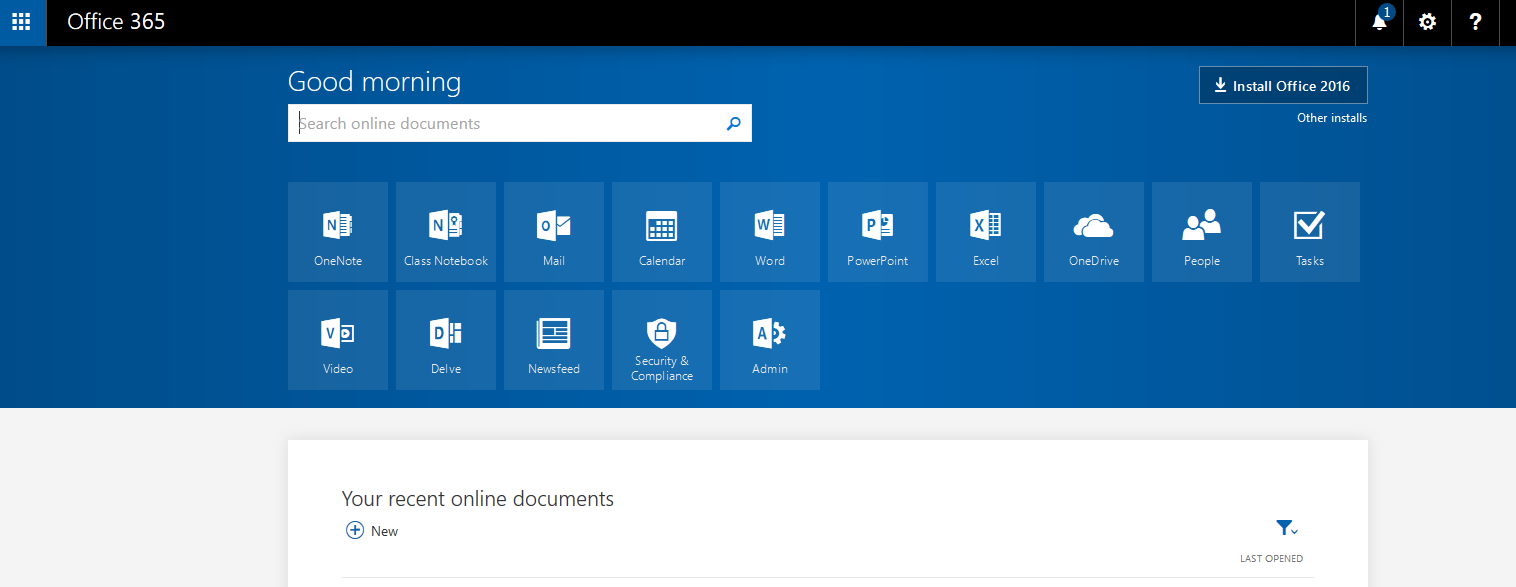Viewport: 1516px width, 587px height.
Task: Open the Tasks app tile
Action: click(1310, 232)
